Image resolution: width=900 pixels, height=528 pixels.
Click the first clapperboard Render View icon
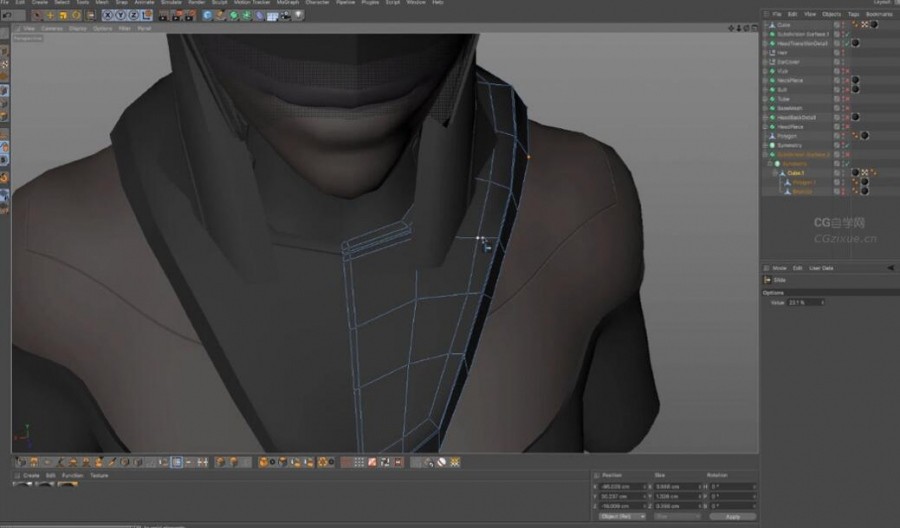point(164,15)
